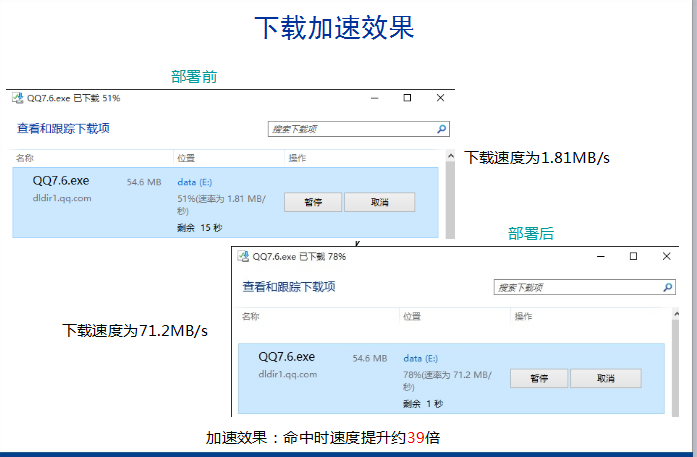Click the 操作 column header in the 78% window
Image resolution: width=697 pixels, height=457 pixels.
tap(523, 316)
